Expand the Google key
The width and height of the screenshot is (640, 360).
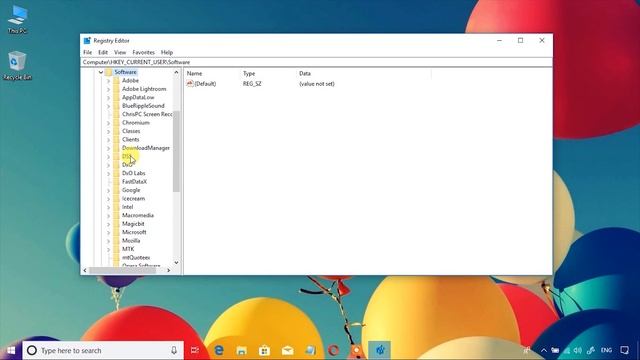click(x=108, y=191)
